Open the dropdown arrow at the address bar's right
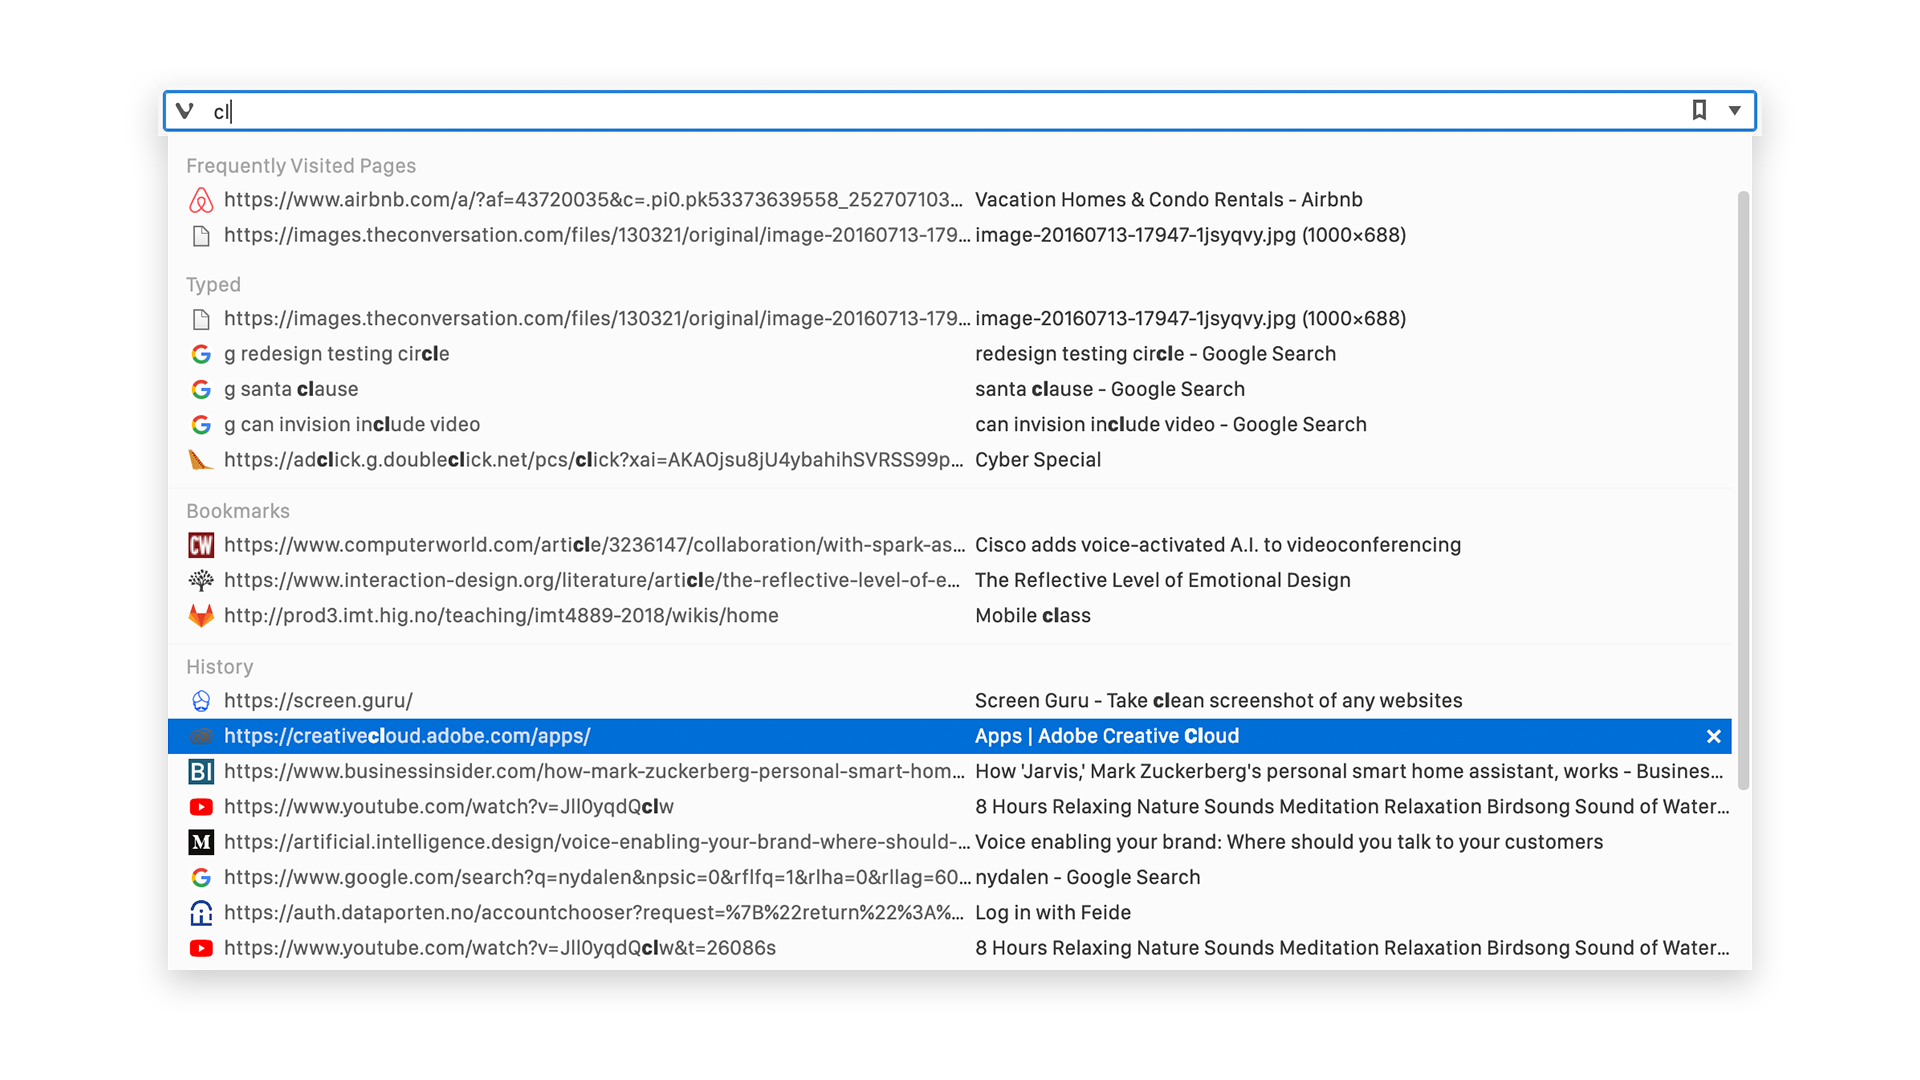The height and width of the screenshot is (1080, 1920). (1733, 111)
